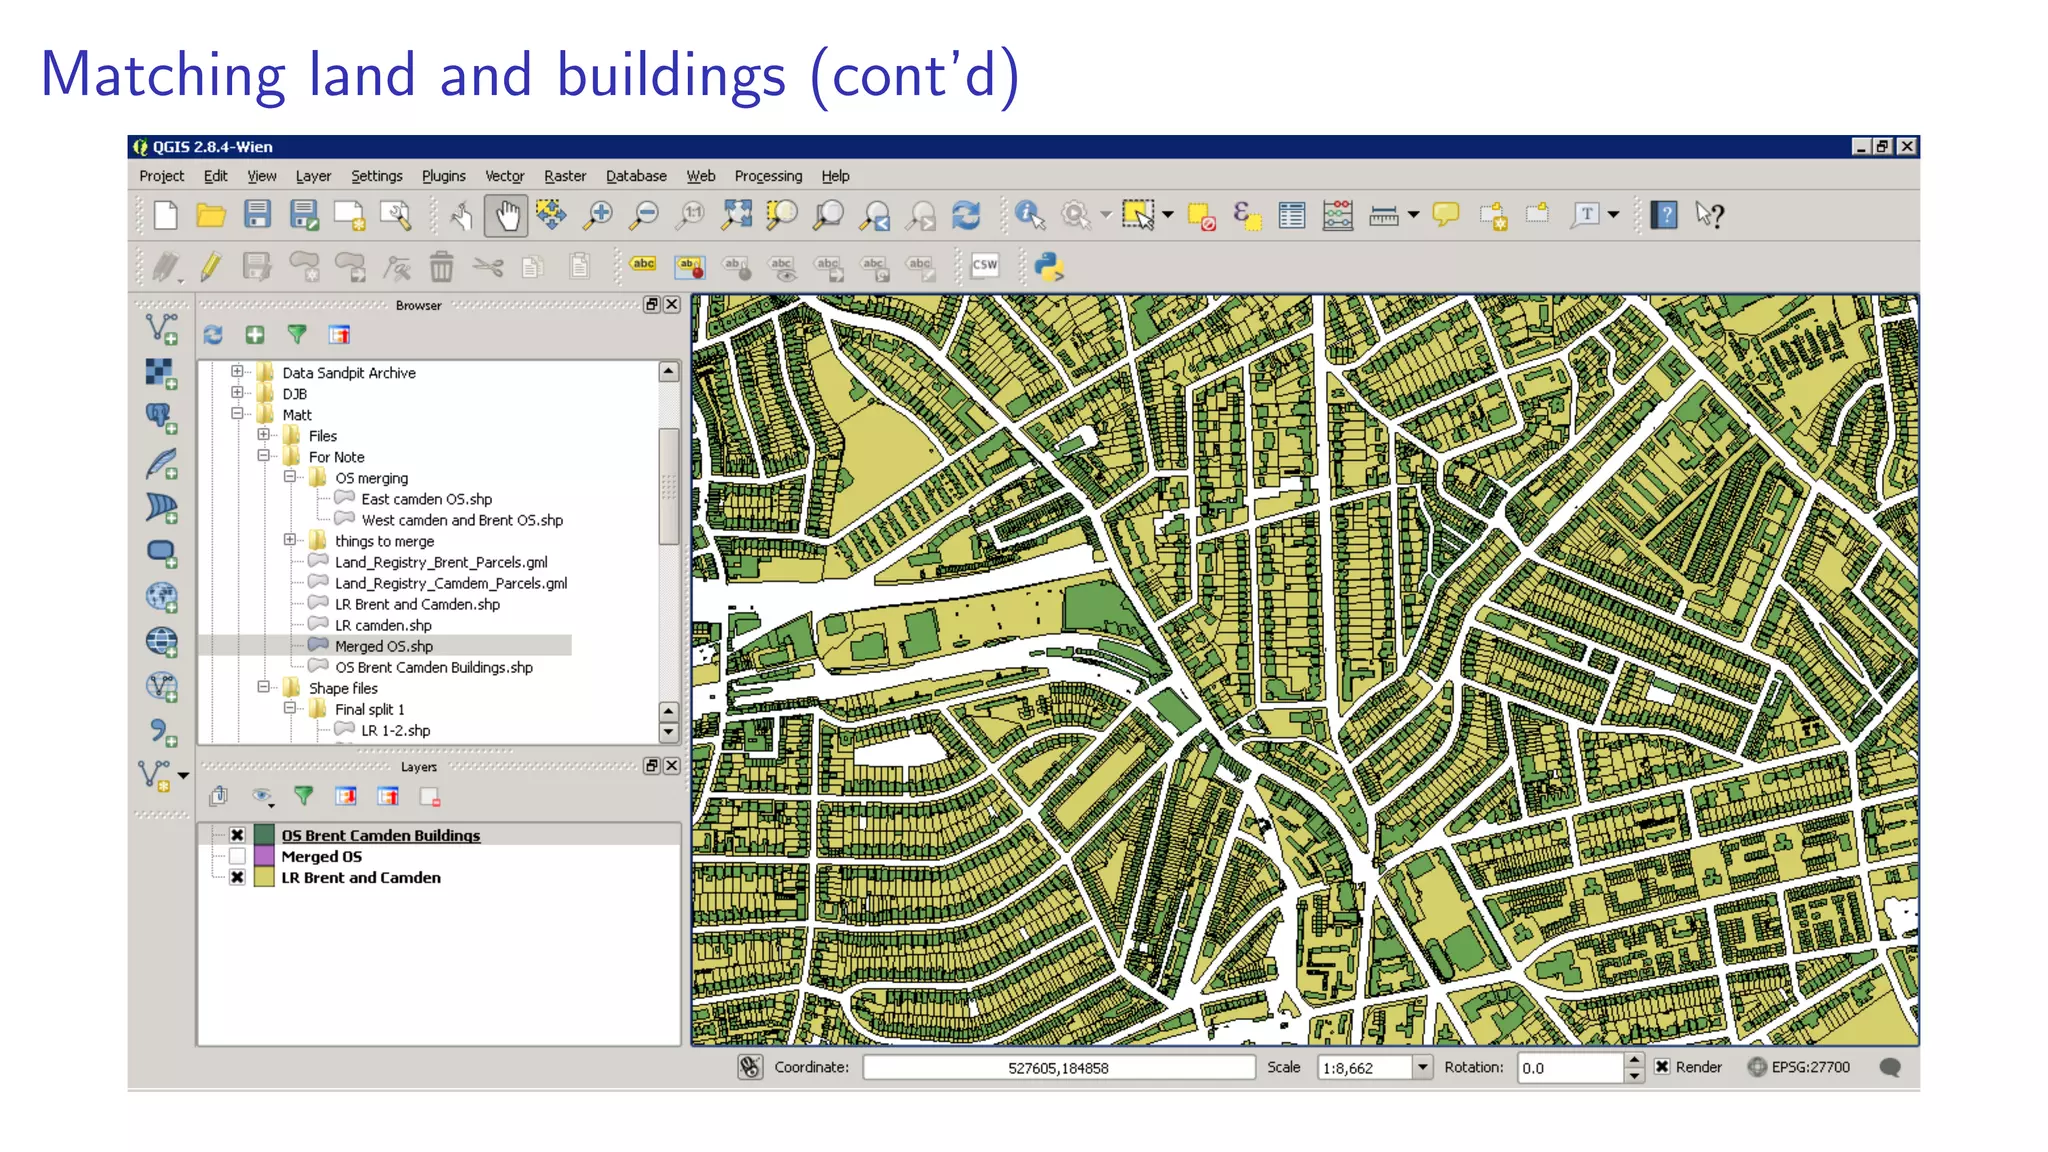This screenshot has width=2048, height=1152.
Task: Enable the Merged OS layer visibility
Action: (x=237, y=856)
